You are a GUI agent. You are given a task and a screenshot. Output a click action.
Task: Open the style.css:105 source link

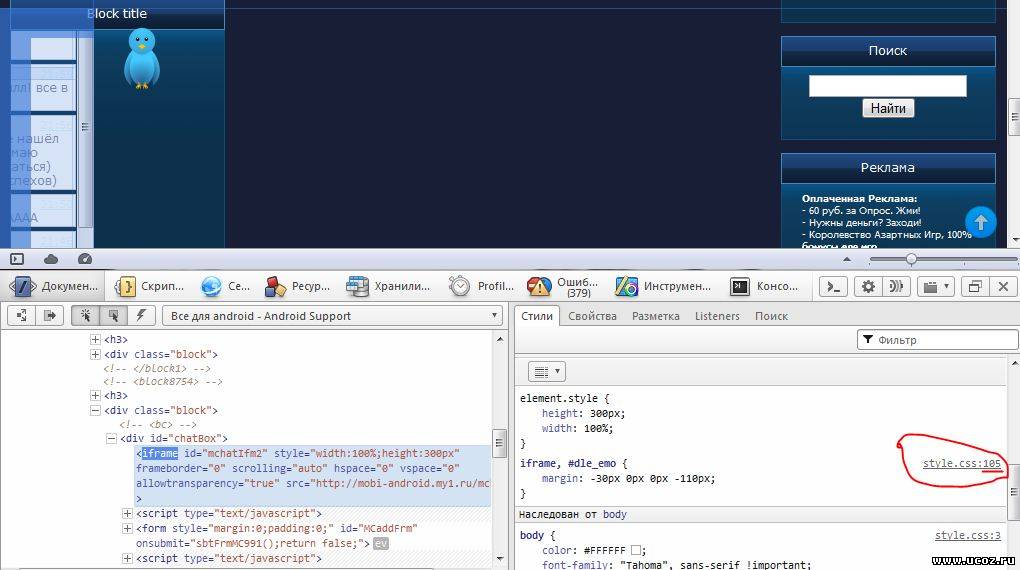(x=961, y=464)
